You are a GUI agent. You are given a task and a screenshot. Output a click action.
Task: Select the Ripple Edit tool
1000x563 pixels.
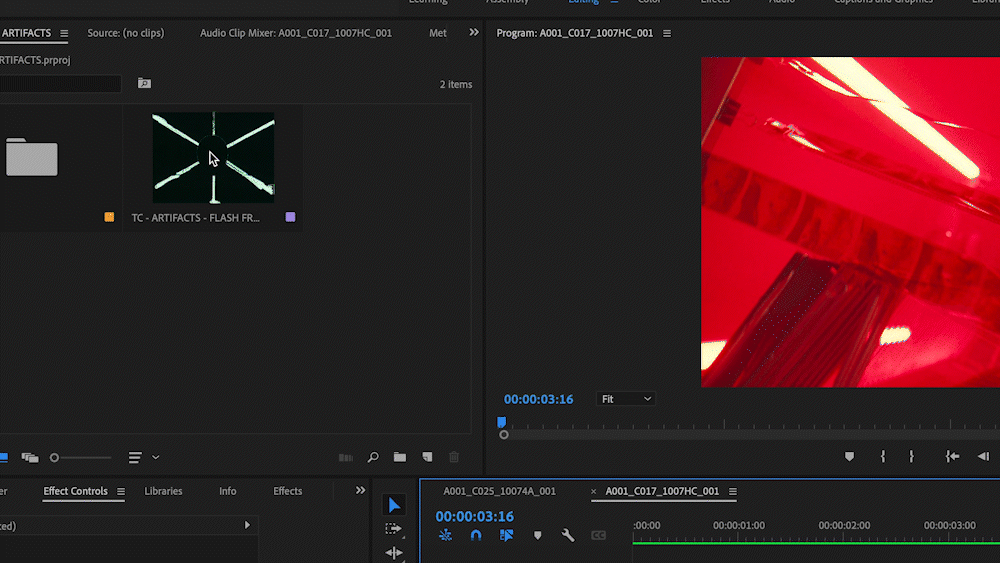[394, 552]
